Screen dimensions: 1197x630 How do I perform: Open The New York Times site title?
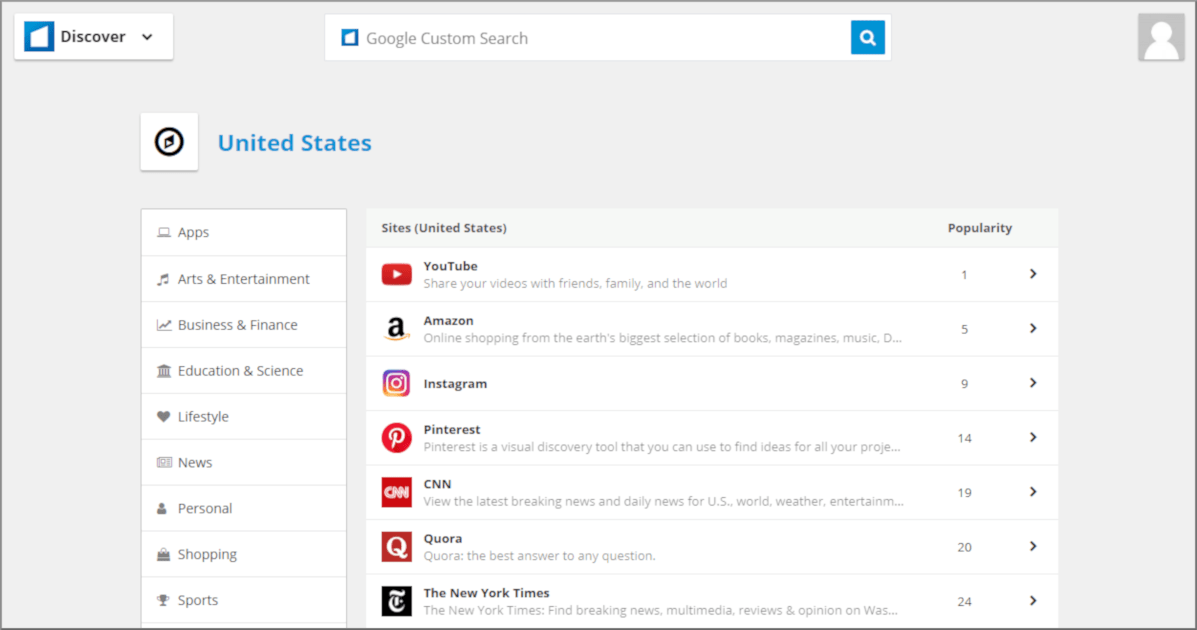(486, 593)
